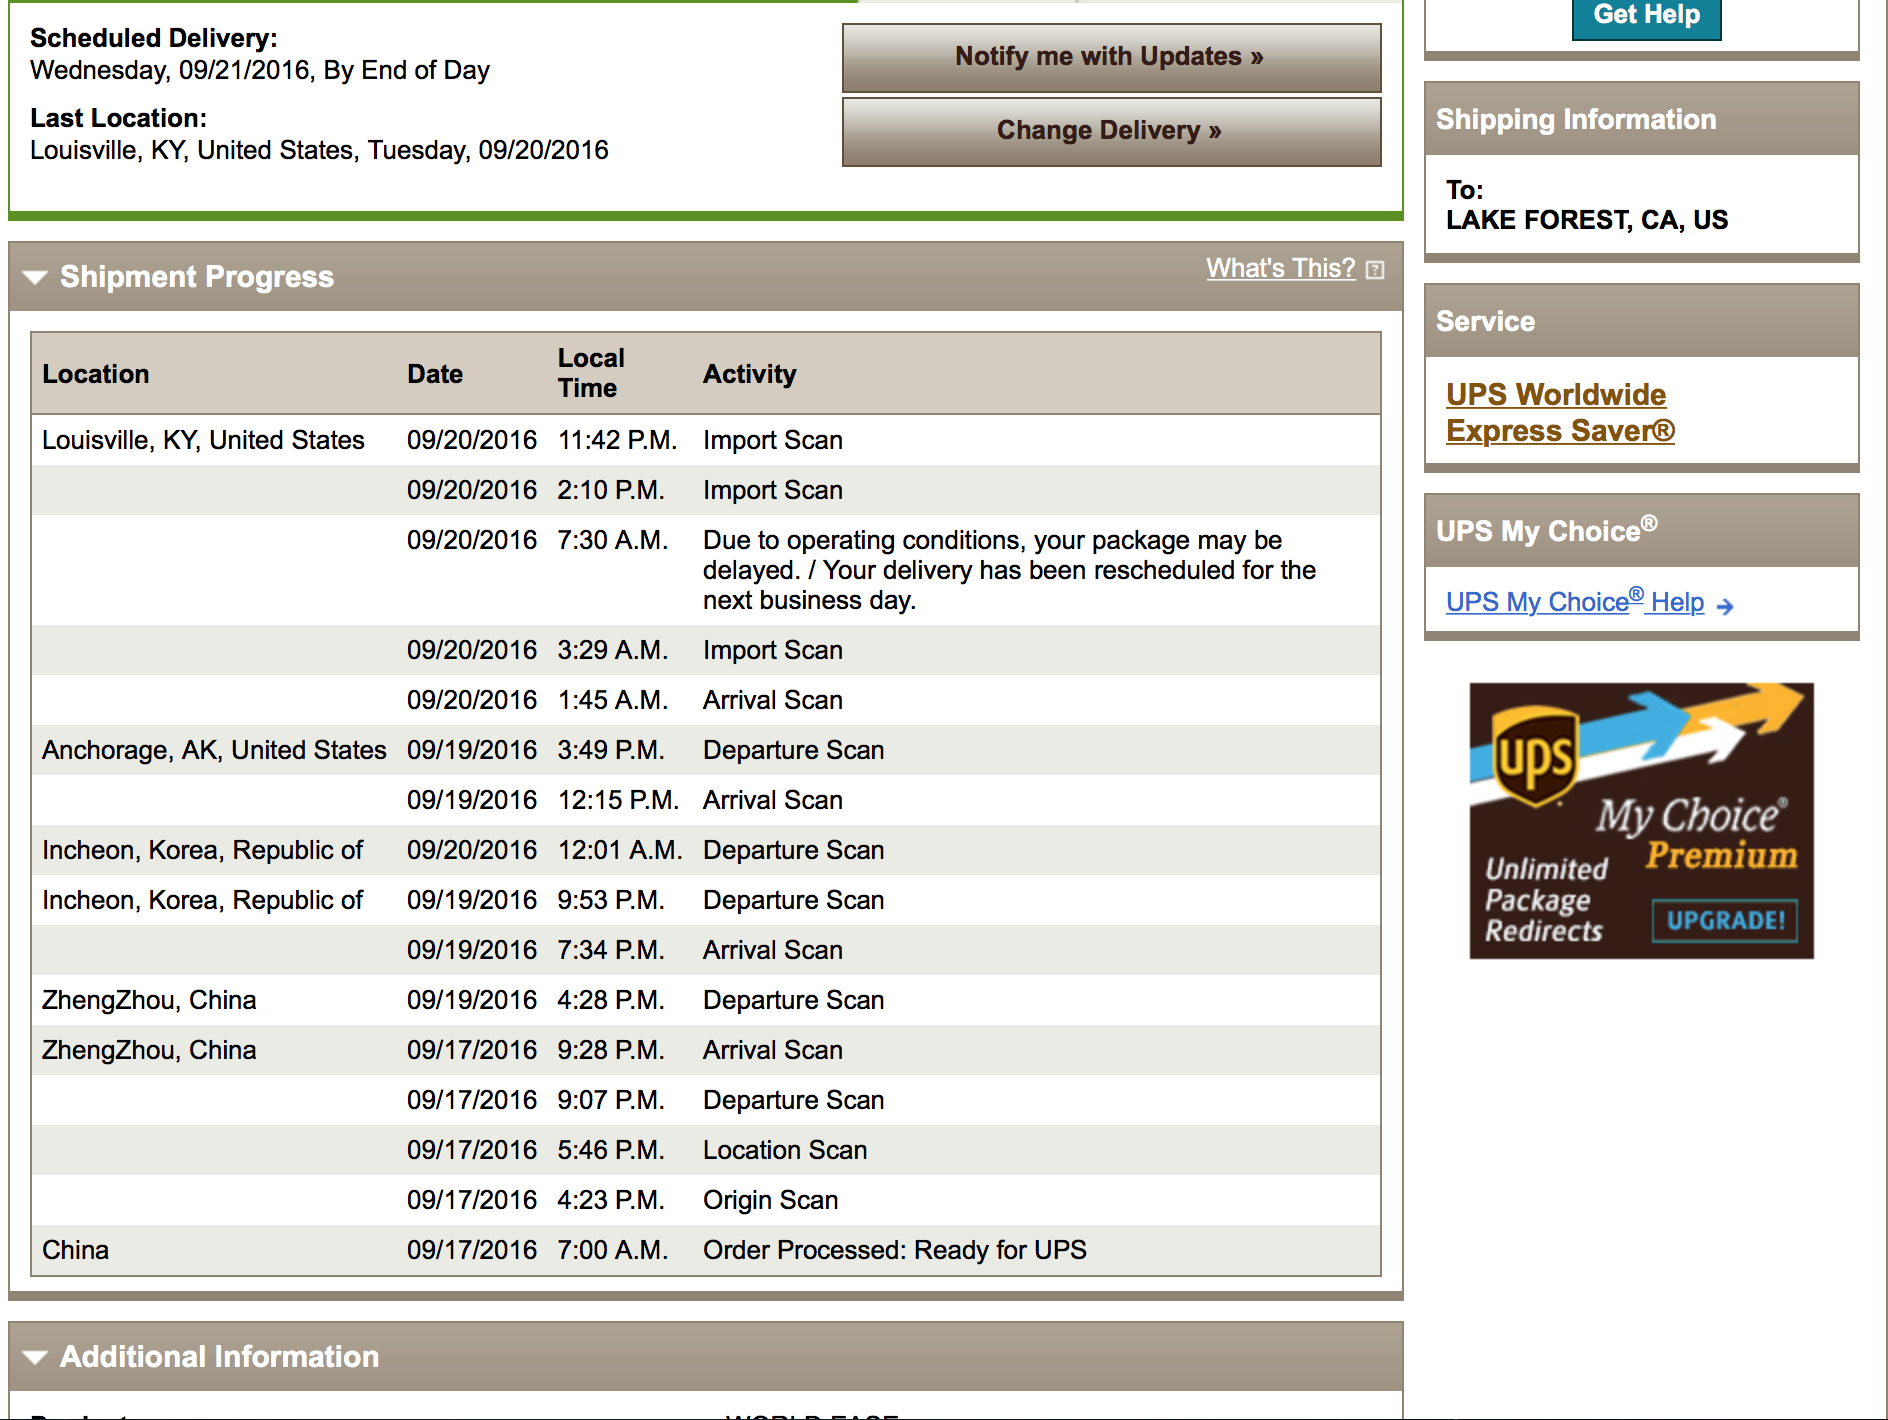Screen dimensions: 1888x1420
Task: Select the 2:10 P.M. time cell
Action: pos(611,490)
